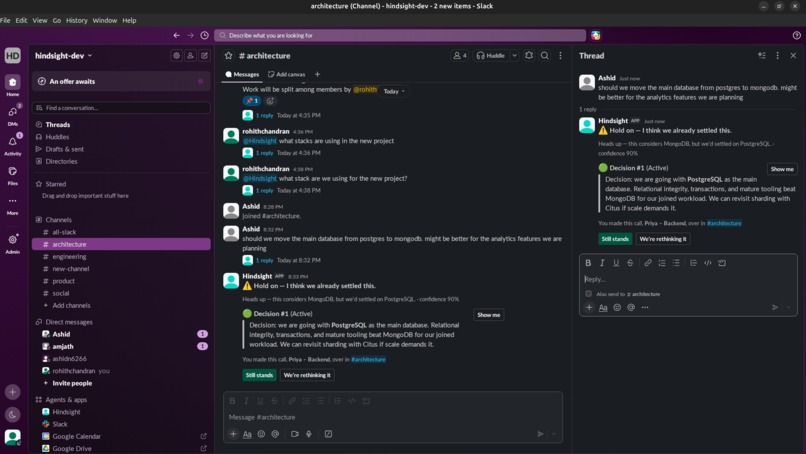Screen dimensions: 806x454
Task: Add a new canvas tab plus
Action: 317,75
